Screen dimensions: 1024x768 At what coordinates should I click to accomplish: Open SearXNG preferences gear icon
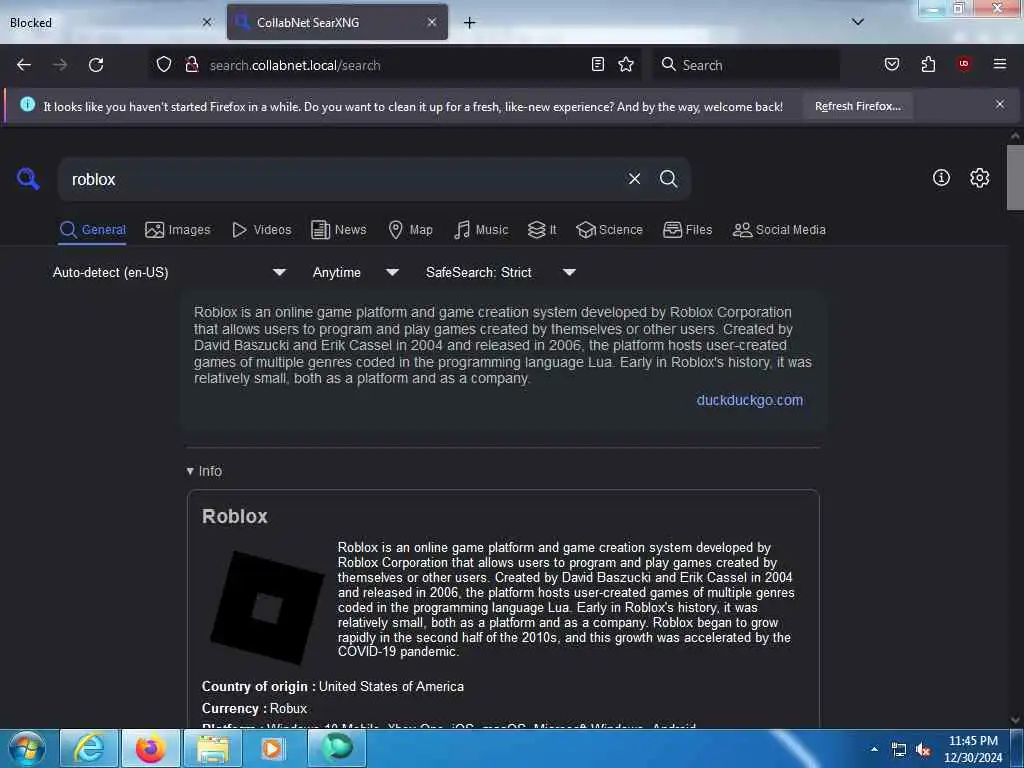point(979,178)
